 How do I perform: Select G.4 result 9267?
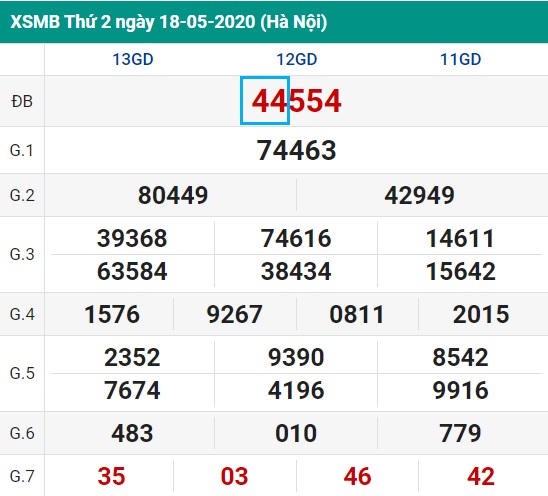tap(235, 314)
